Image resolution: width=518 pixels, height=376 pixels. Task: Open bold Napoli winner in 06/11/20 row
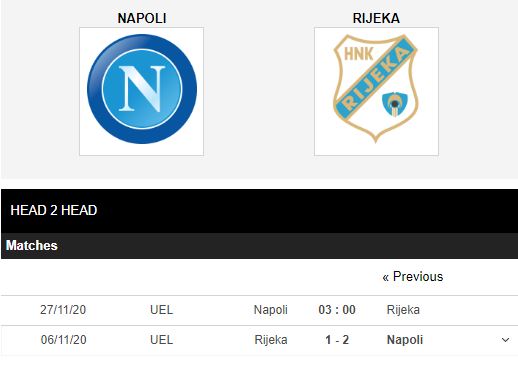click(405, 340)
